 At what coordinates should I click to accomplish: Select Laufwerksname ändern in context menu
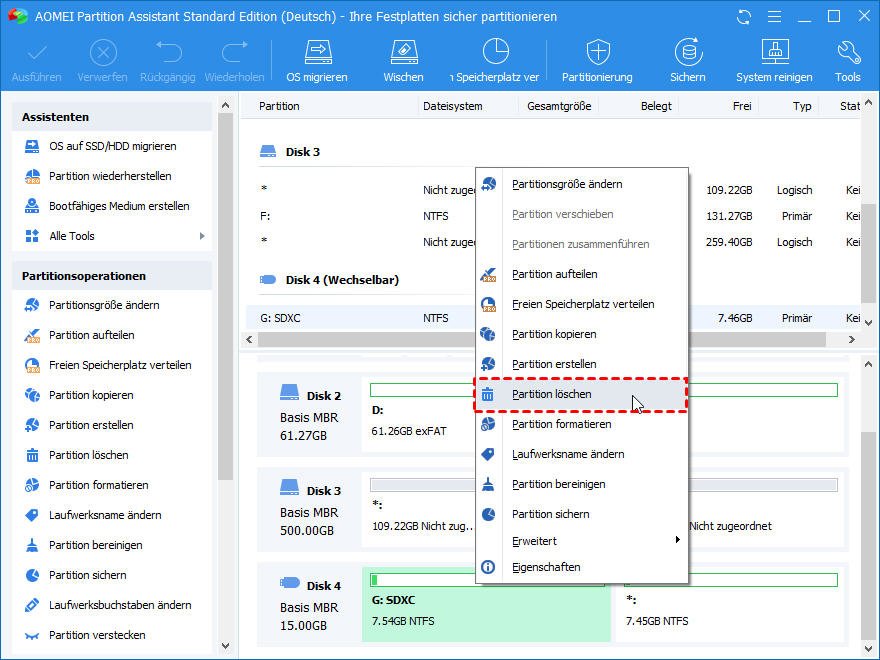click(581, 454)
